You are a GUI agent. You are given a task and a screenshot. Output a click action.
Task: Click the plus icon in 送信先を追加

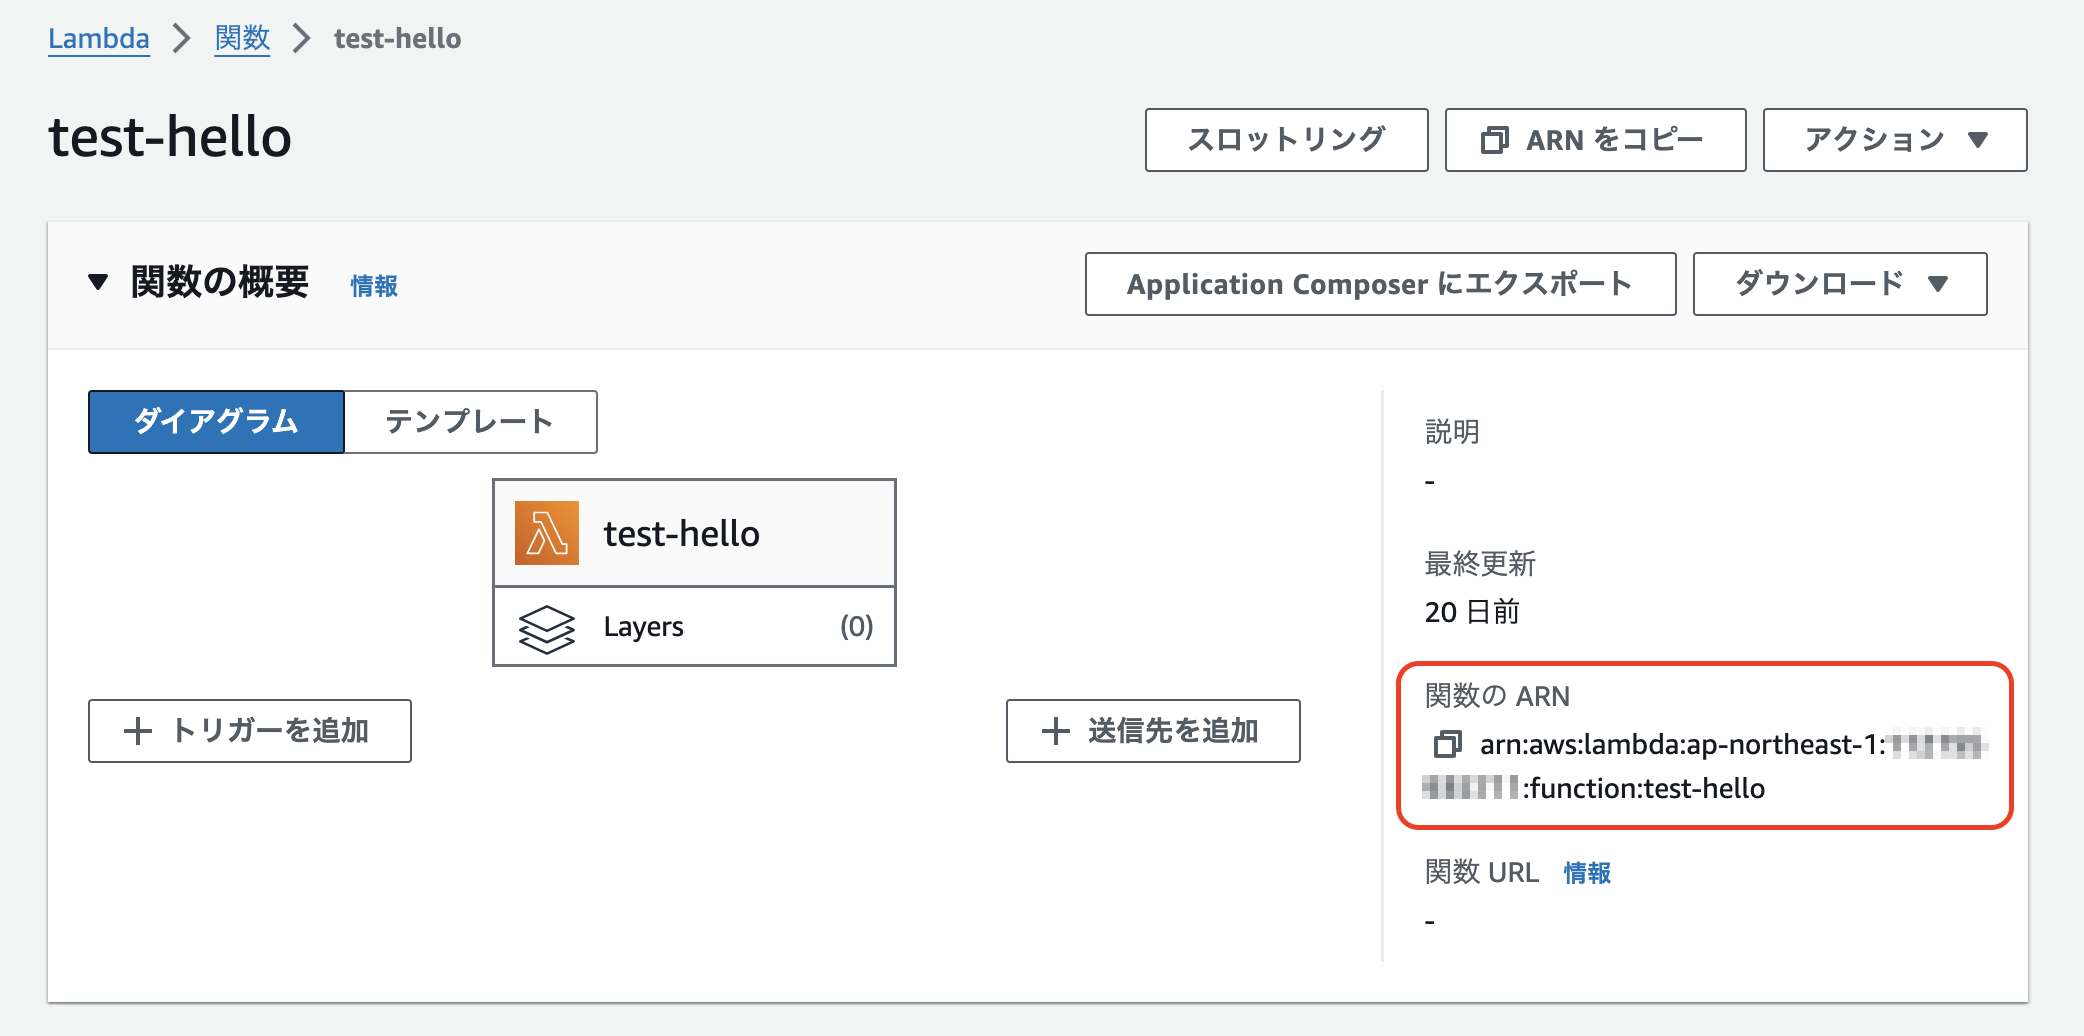(1055, 731)
